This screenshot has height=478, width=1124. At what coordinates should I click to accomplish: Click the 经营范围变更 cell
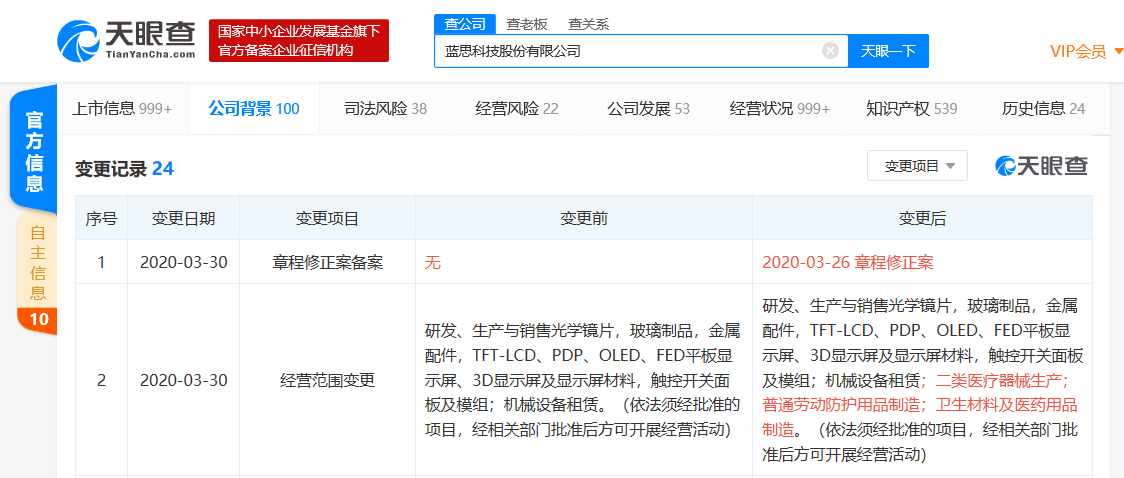[328, 381]
